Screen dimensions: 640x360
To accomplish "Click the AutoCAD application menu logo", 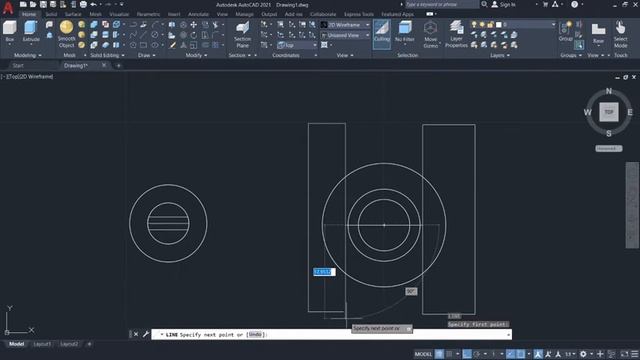I will tap(8, 7).
